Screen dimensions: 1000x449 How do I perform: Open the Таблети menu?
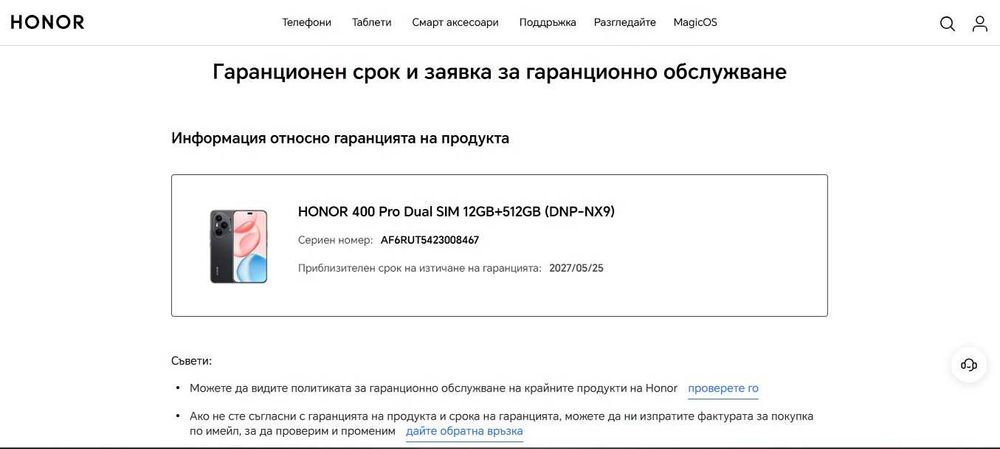tap(372, 22)
